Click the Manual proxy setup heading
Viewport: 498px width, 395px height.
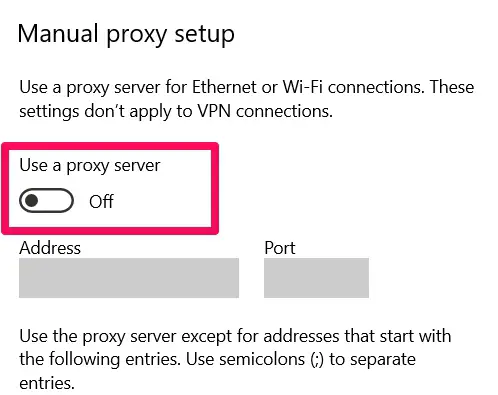[126, 34]
